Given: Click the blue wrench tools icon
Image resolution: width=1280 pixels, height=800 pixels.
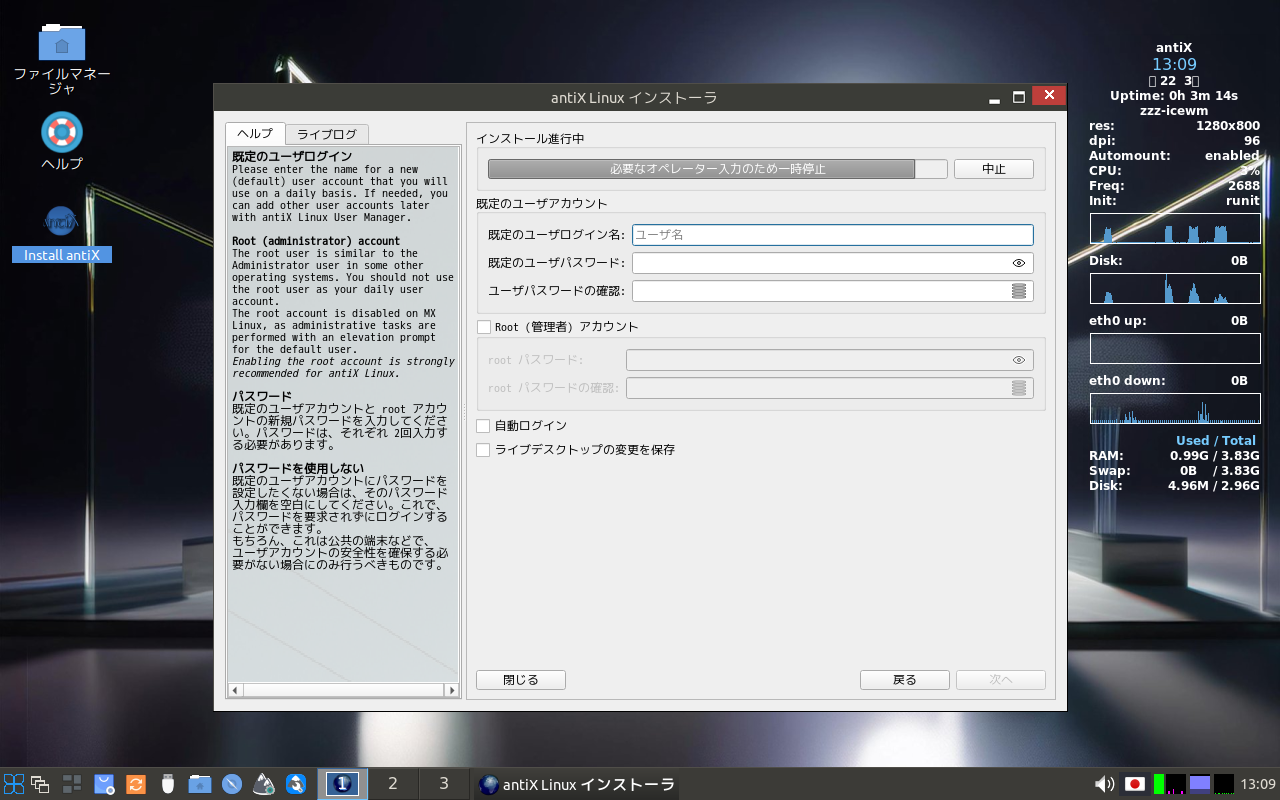Looking at the screenshot, I should pyautogui.click(x=296, y=784).
